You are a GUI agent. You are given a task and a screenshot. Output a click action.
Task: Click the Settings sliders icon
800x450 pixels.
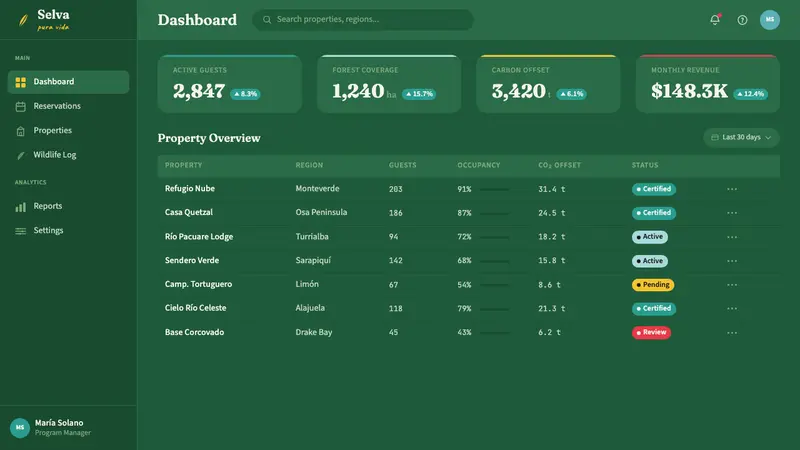click(x=20, y=231)
